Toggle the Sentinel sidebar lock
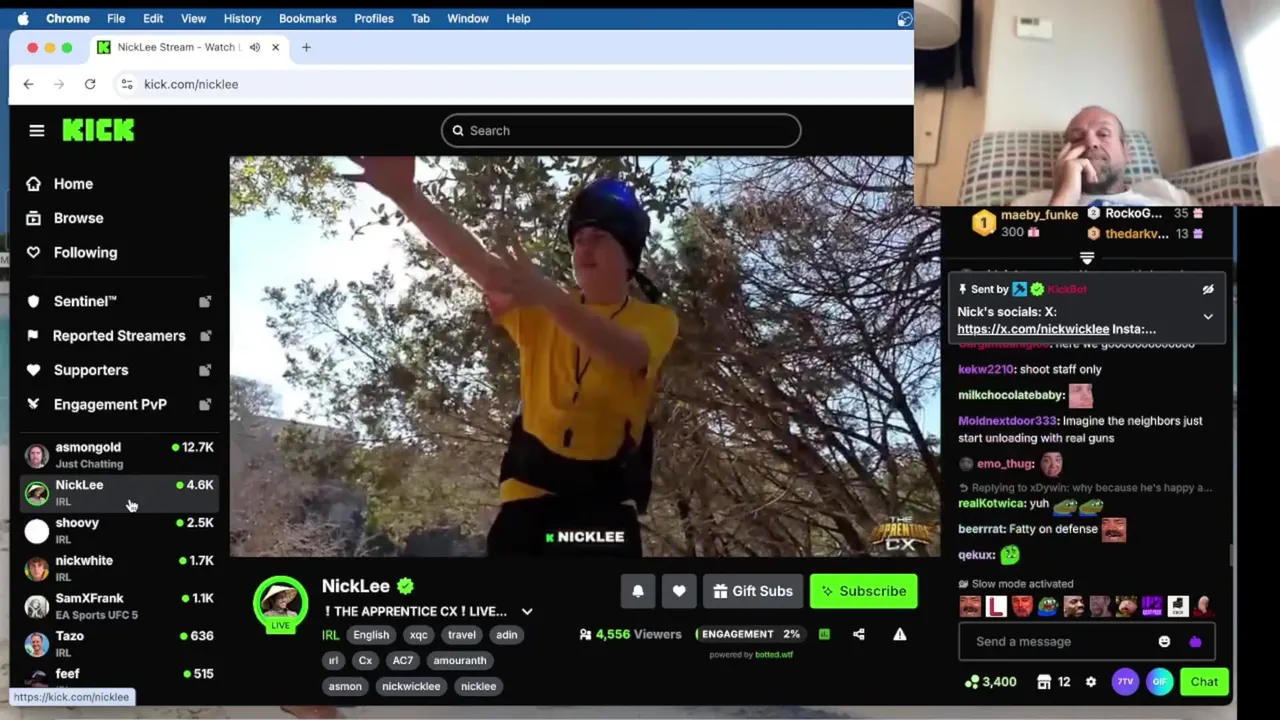 point(205,301)
